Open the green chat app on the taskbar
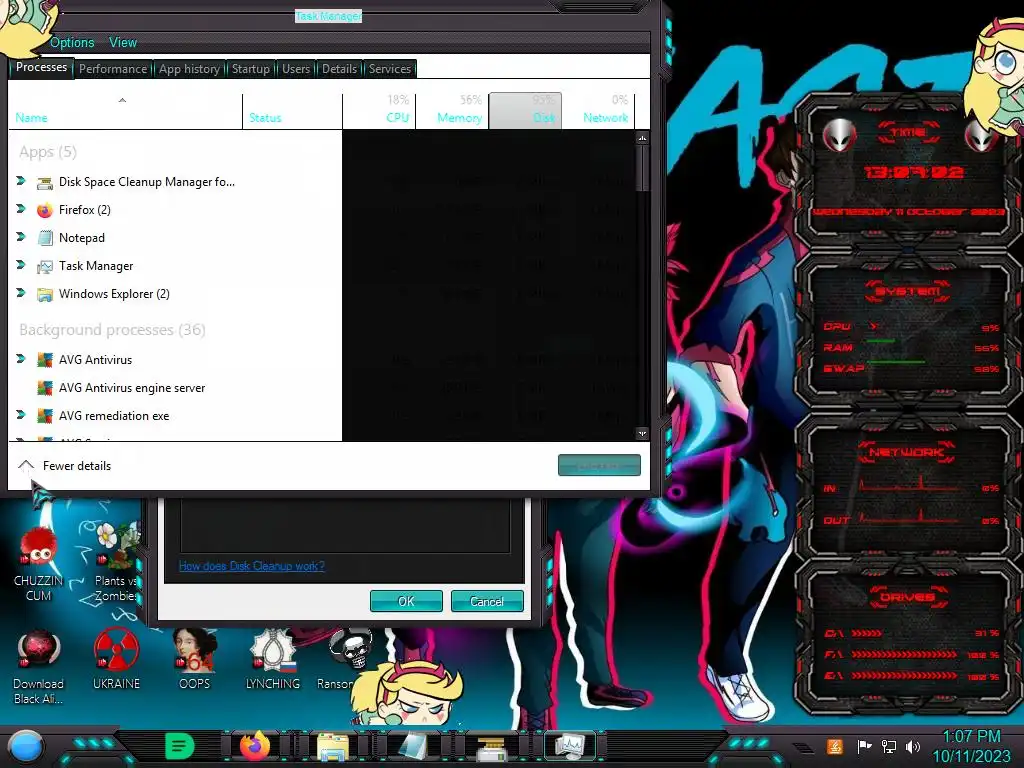Screen dimensions: 1024x768 180,746
